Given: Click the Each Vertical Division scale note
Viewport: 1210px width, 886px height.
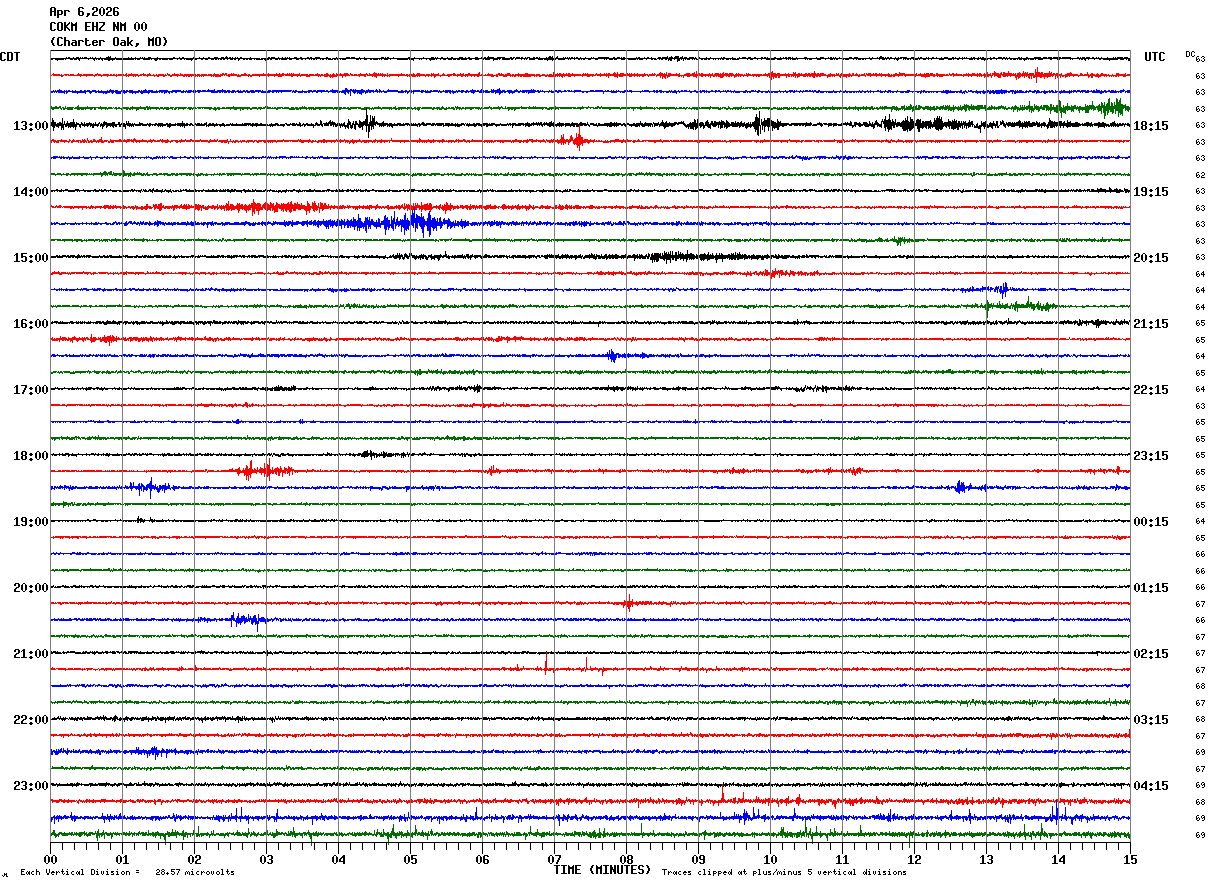Looking at the screenshot, I should (127, 873).
